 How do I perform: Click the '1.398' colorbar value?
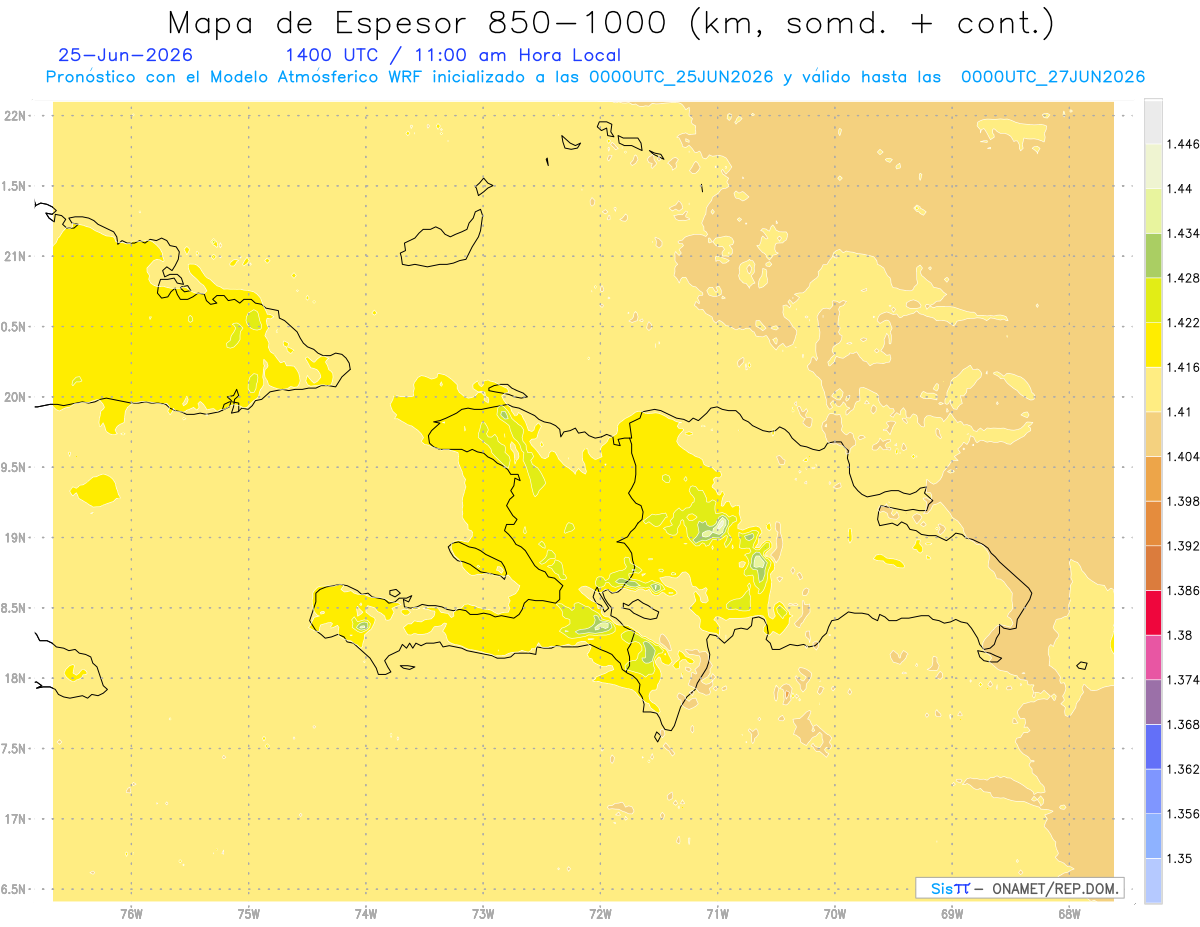tap(1182, 501)
